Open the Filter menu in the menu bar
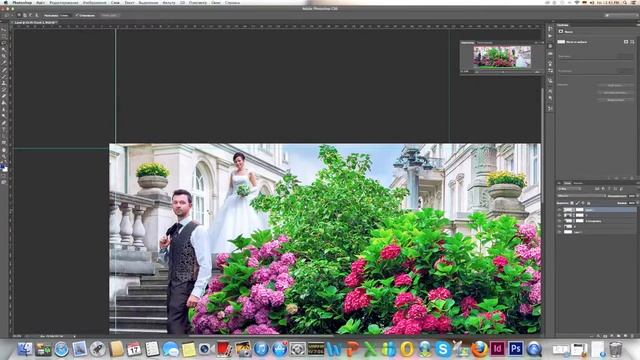 click(169, 2)
